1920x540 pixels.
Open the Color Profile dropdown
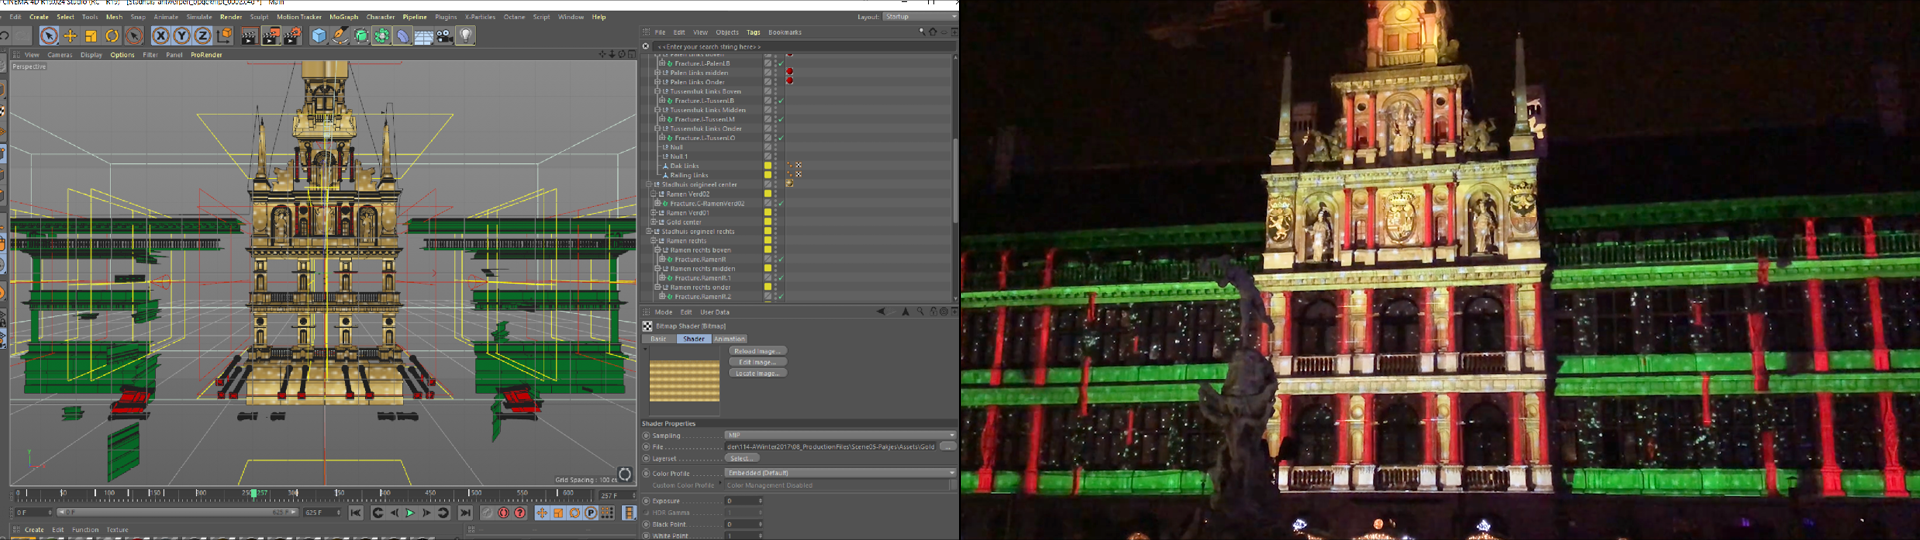click(x=839, y=473)
